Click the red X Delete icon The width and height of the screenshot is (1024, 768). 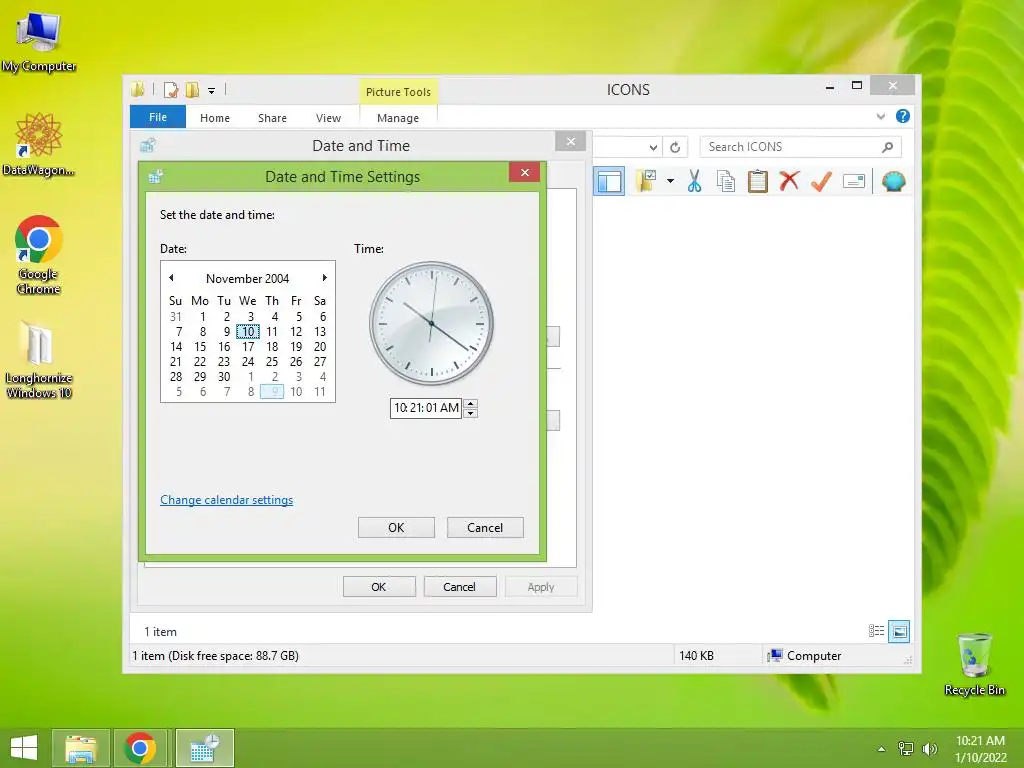[x=789, y=181]
